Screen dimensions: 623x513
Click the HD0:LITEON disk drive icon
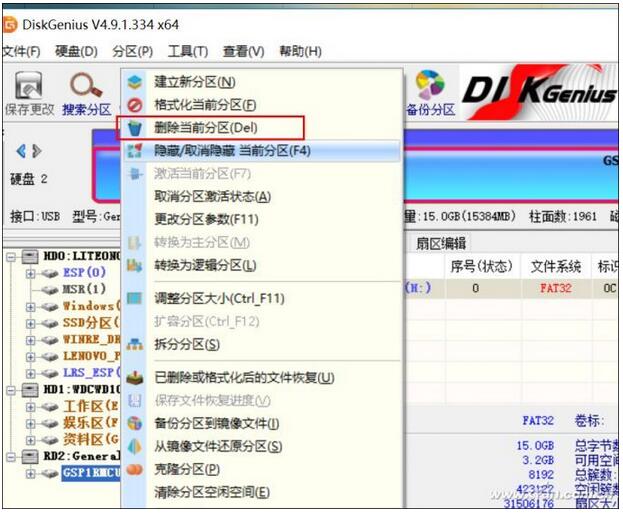30,257
